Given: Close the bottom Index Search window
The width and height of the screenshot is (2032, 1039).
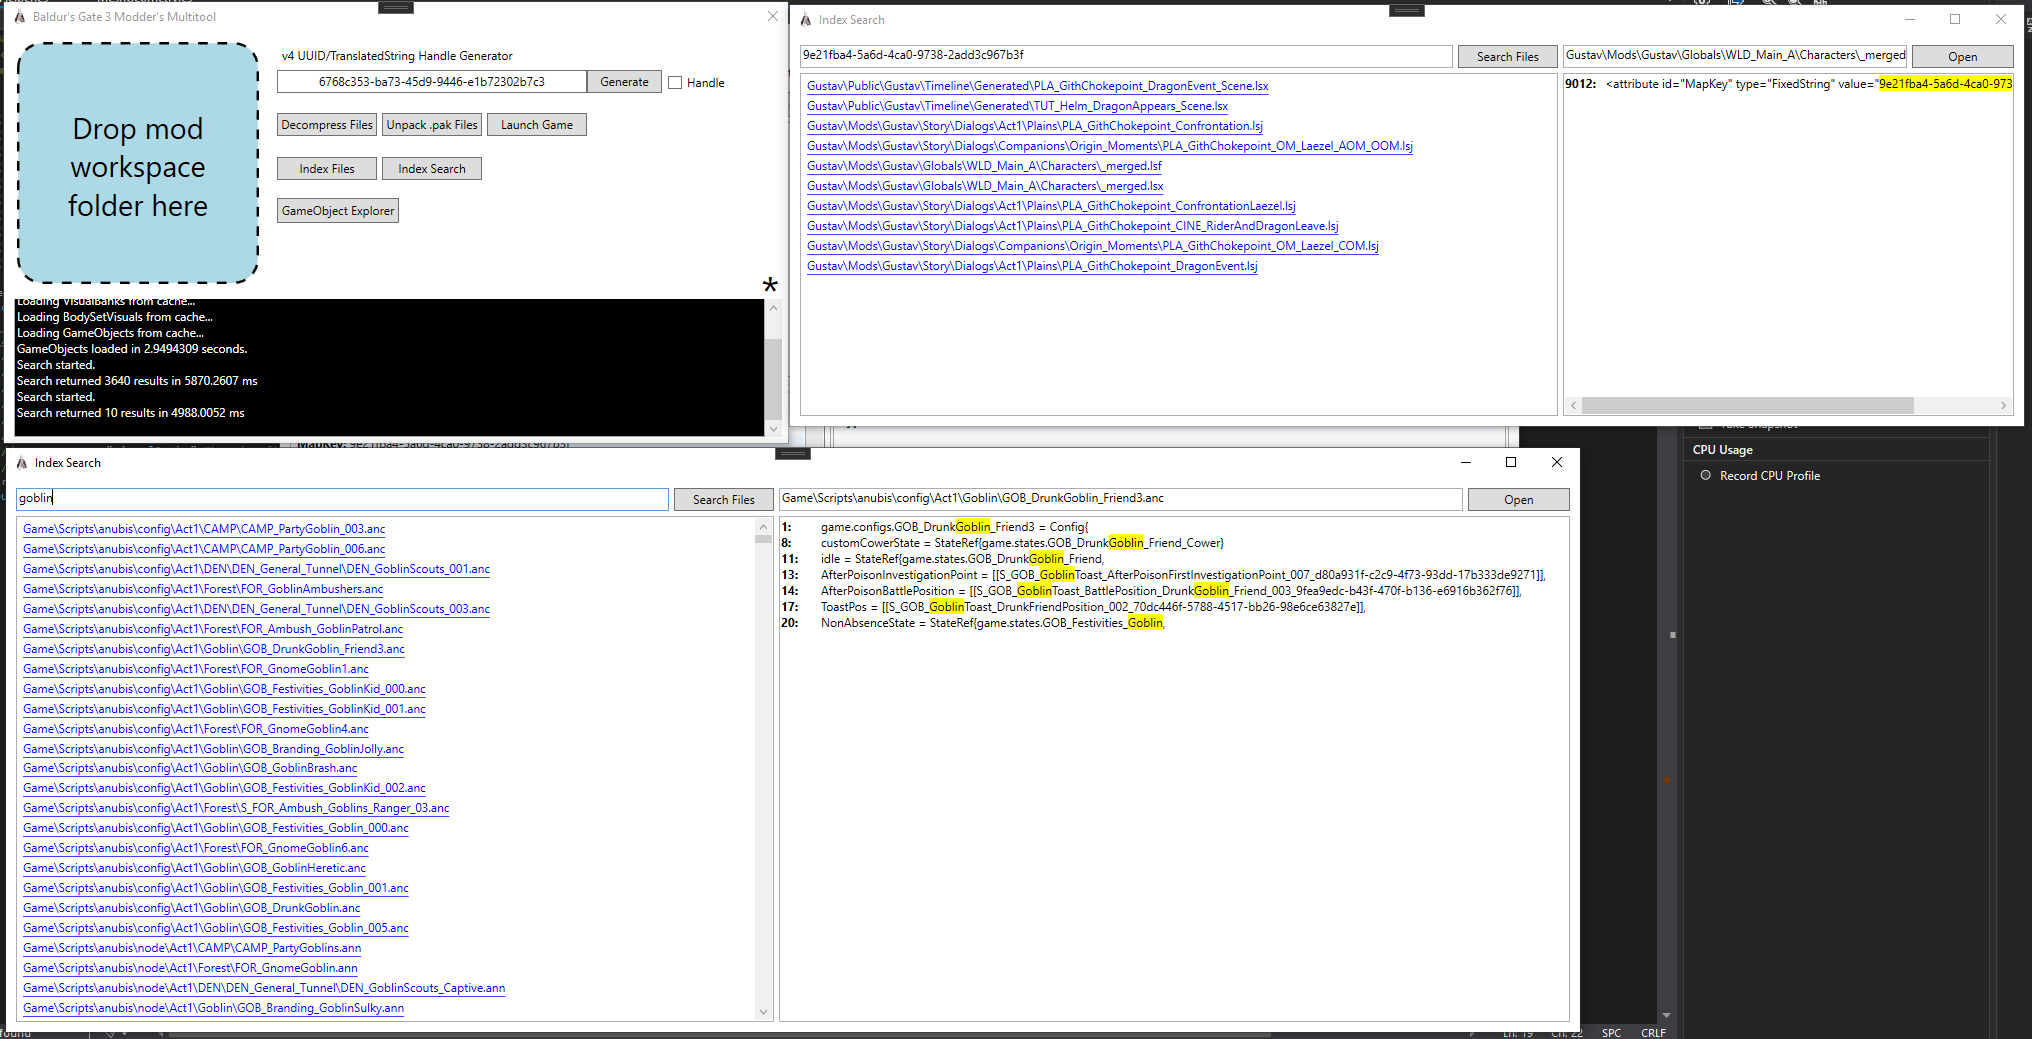Looking at the screenshot, I should pos(1557,462).
